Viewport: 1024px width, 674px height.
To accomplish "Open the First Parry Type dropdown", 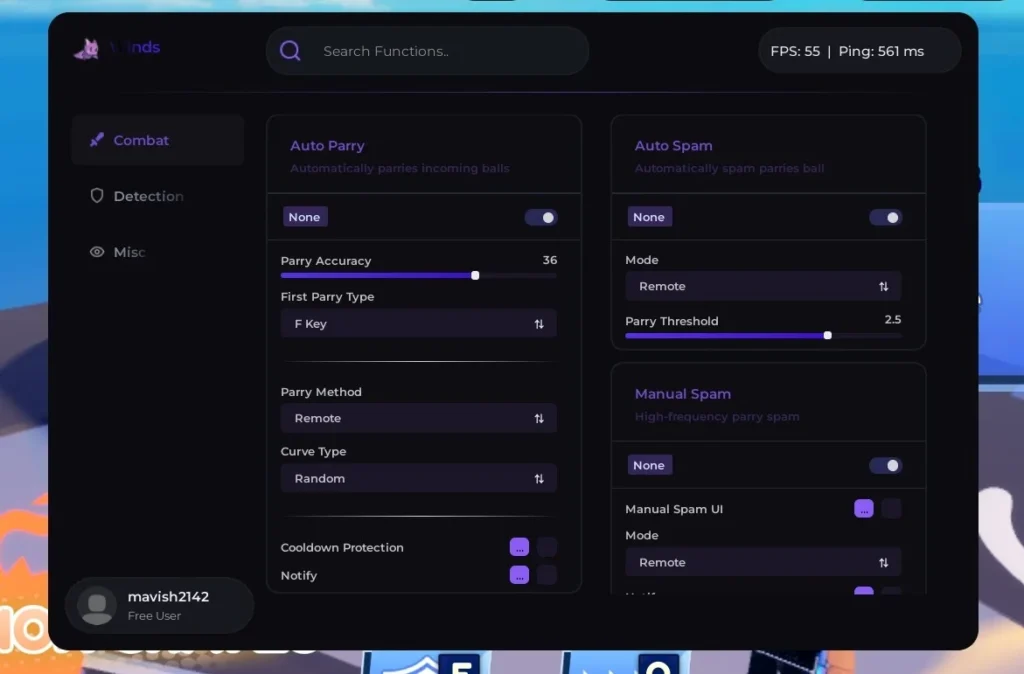I will [418, 324].
